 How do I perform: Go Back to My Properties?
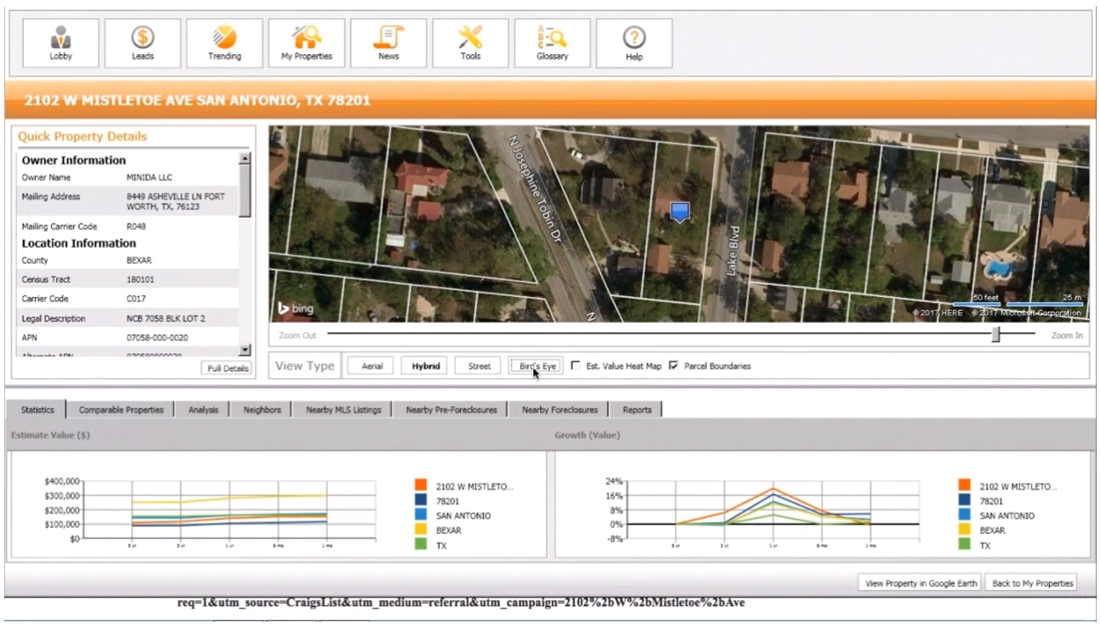coord(1032,583)
